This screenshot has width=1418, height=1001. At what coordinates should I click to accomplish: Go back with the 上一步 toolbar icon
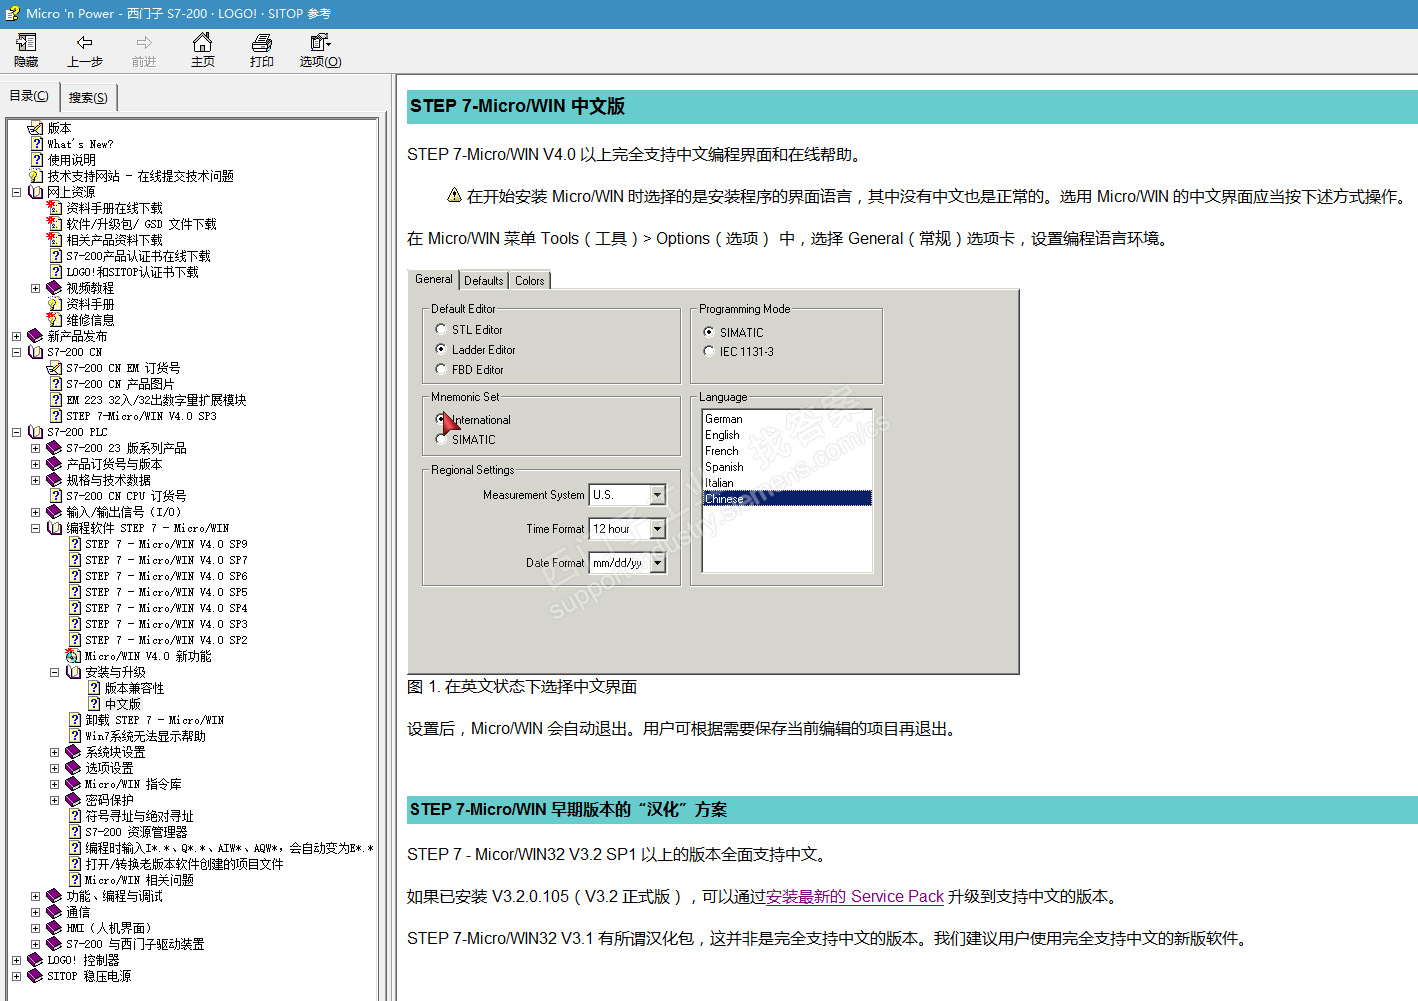pos(85,50)
